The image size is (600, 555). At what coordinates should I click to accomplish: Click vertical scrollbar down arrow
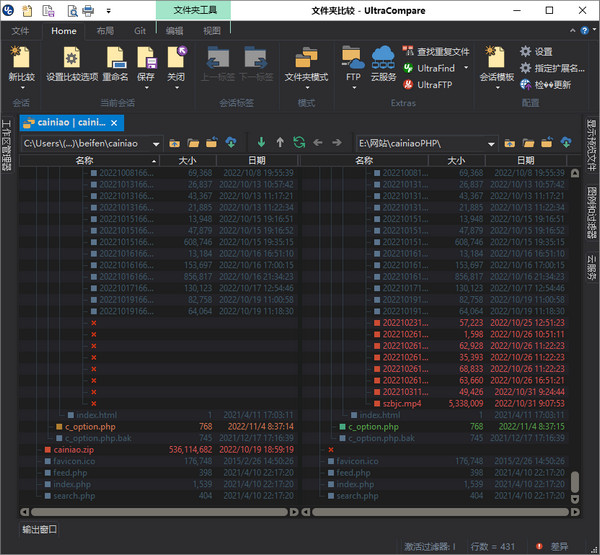coord(575,499)
